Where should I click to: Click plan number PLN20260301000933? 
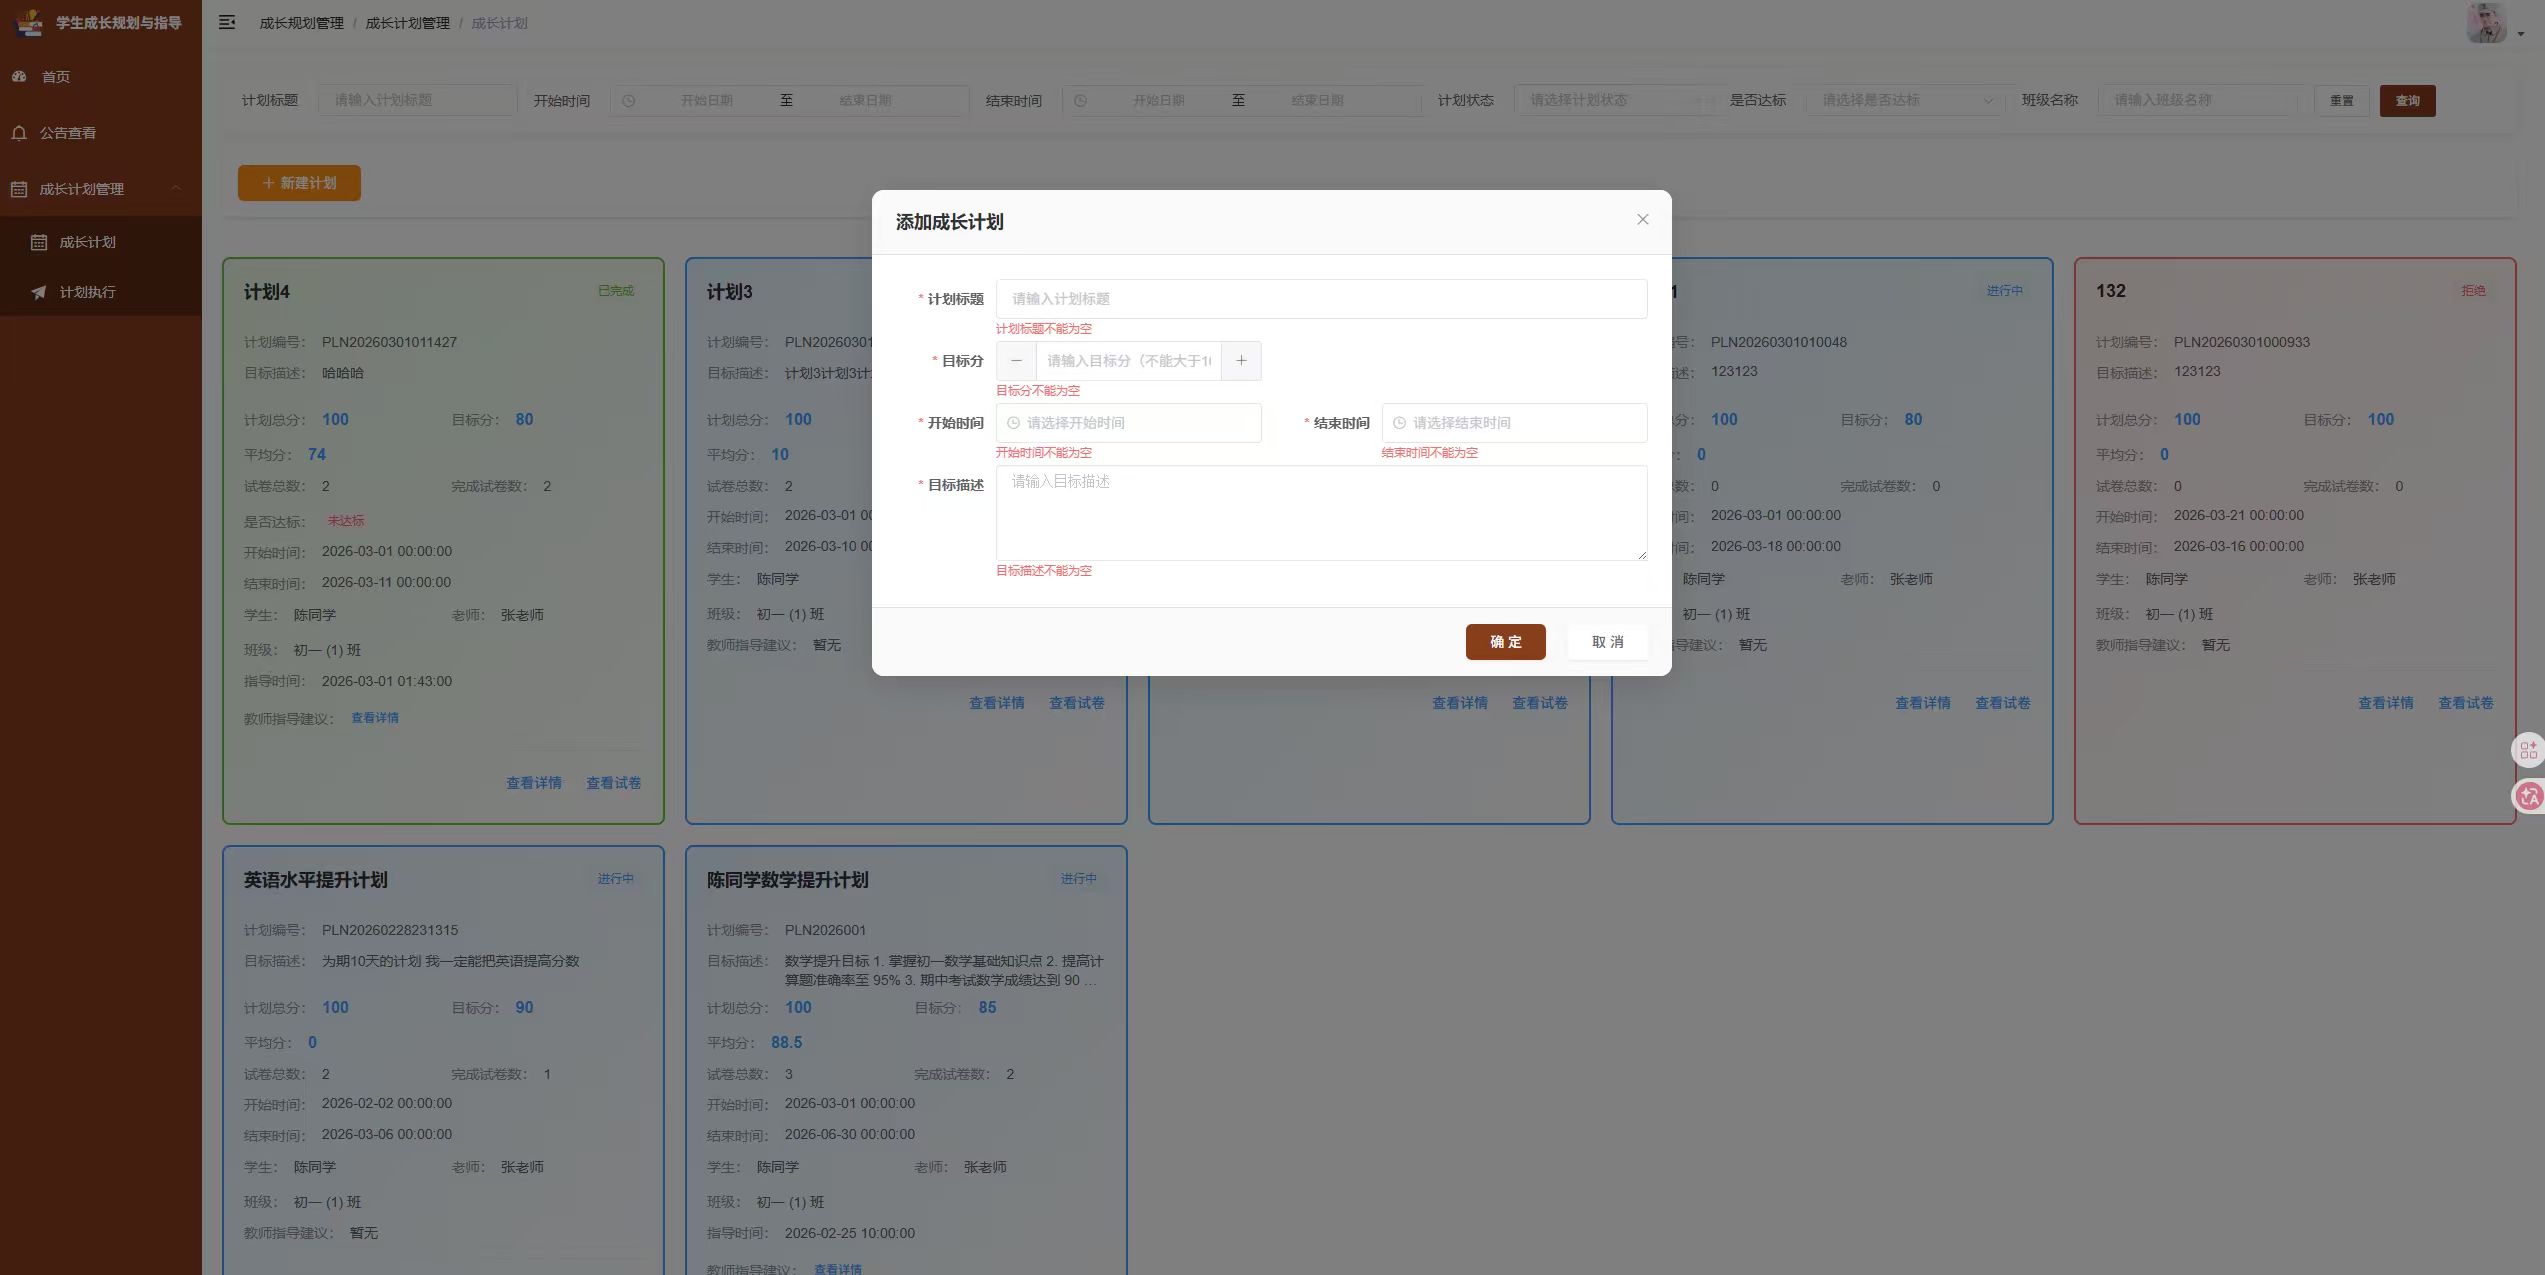(2242, 342)
